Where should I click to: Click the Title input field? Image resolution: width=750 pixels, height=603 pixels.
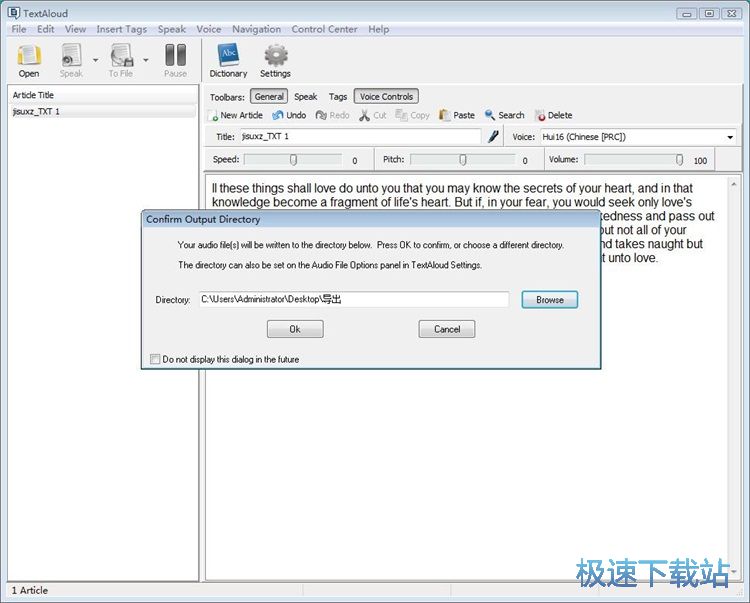click(x=360, y=137)
